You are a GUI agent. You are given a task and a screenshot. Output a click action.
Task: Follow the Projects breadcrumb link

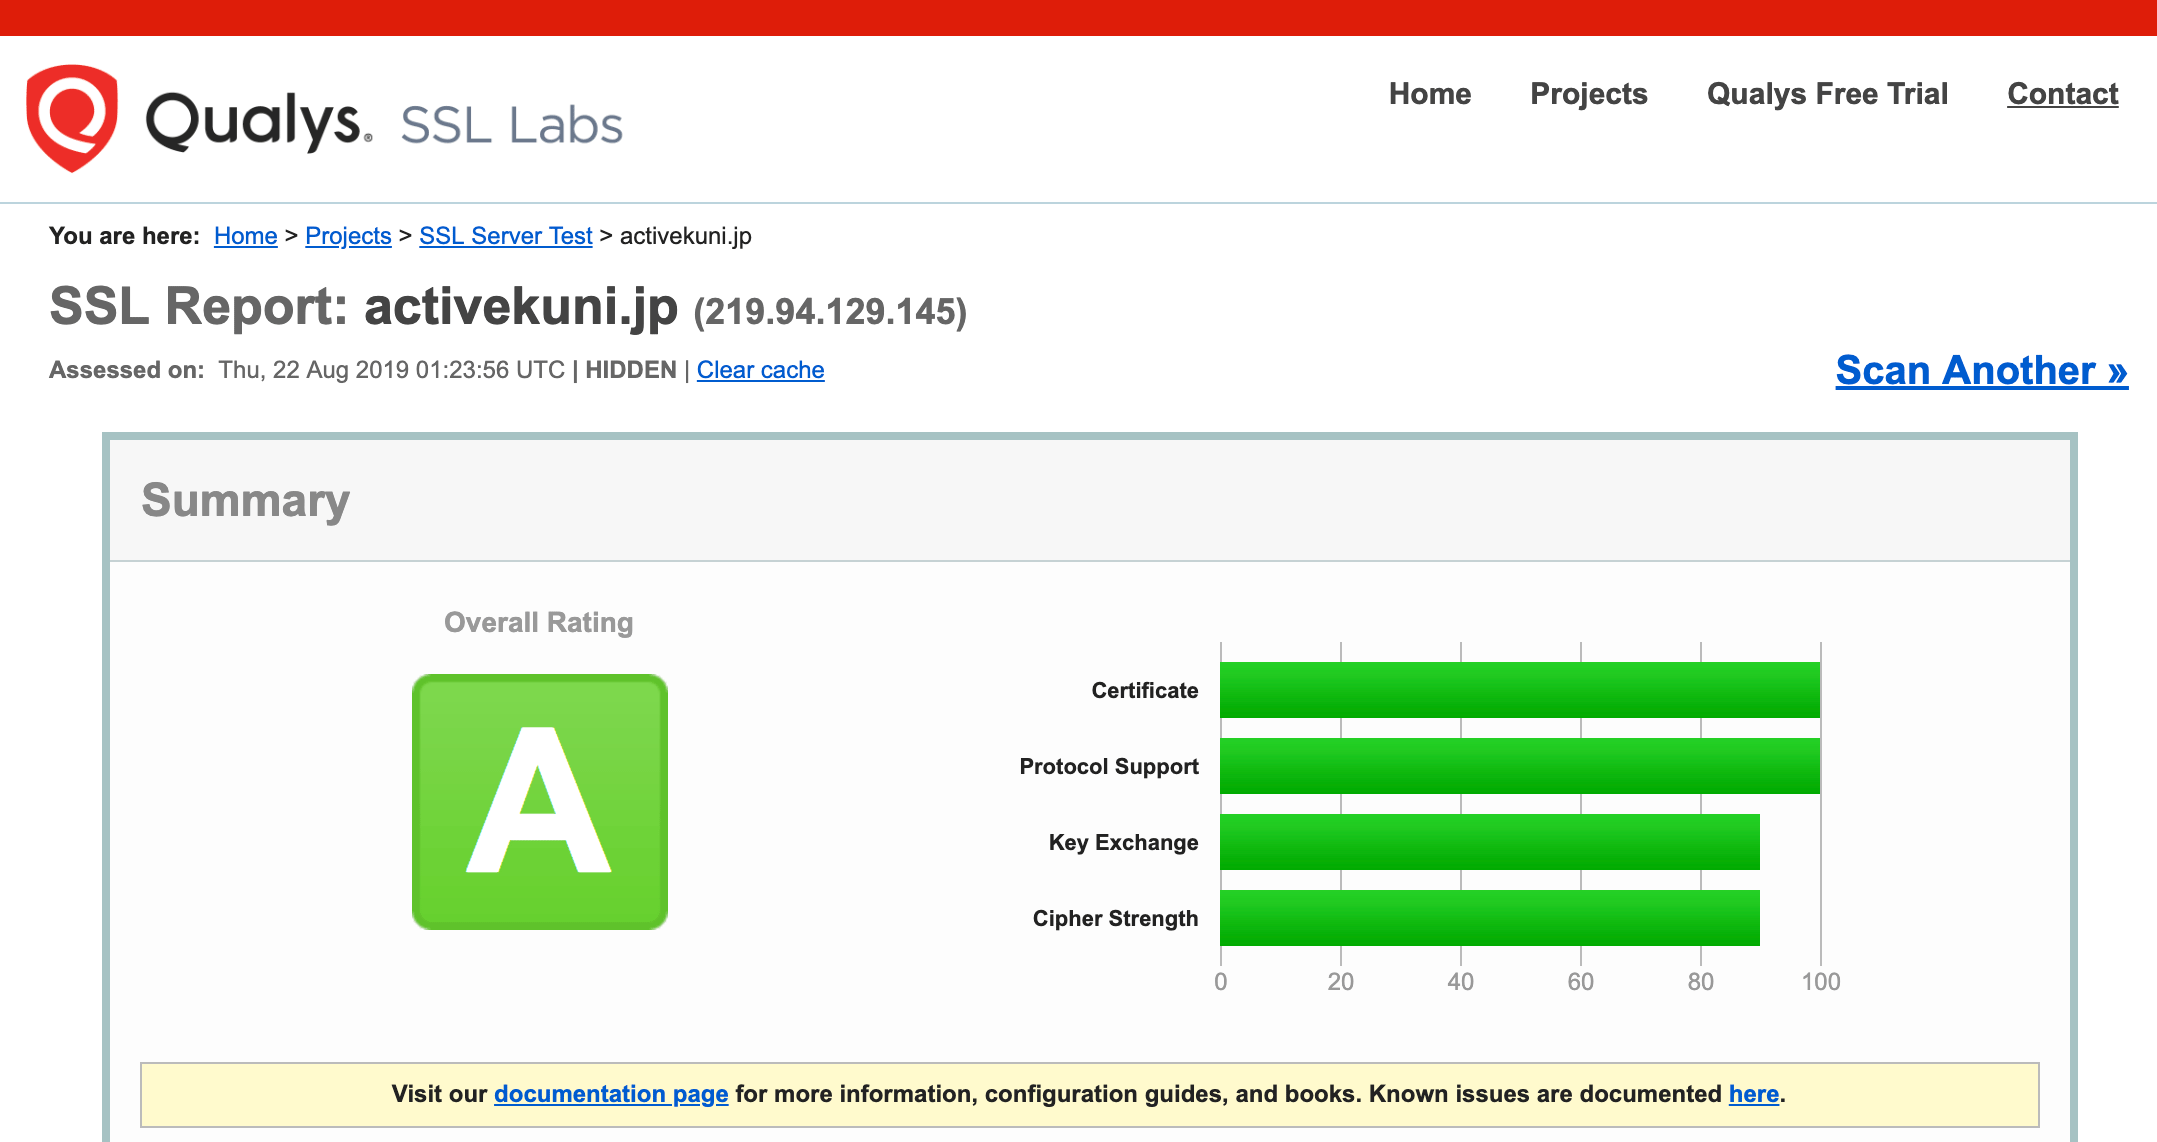pyautogui.click(x=348, y=236)
